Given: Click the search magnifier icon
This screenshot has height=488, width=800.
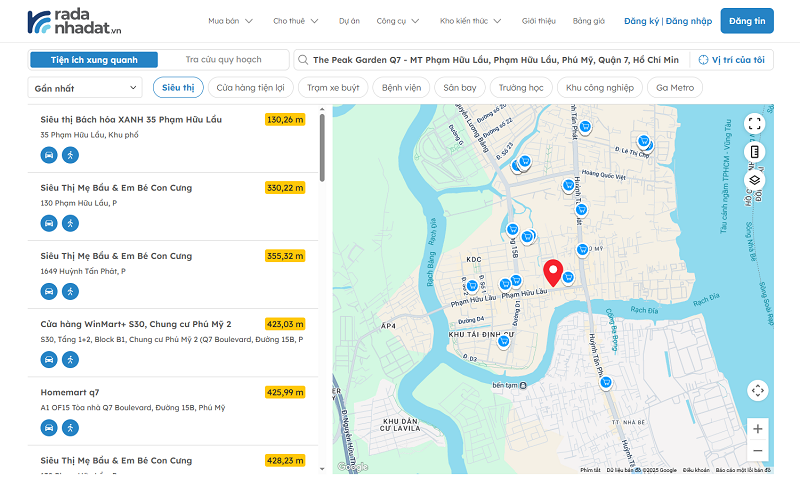Looking at the screenshot, I should 303,60.
